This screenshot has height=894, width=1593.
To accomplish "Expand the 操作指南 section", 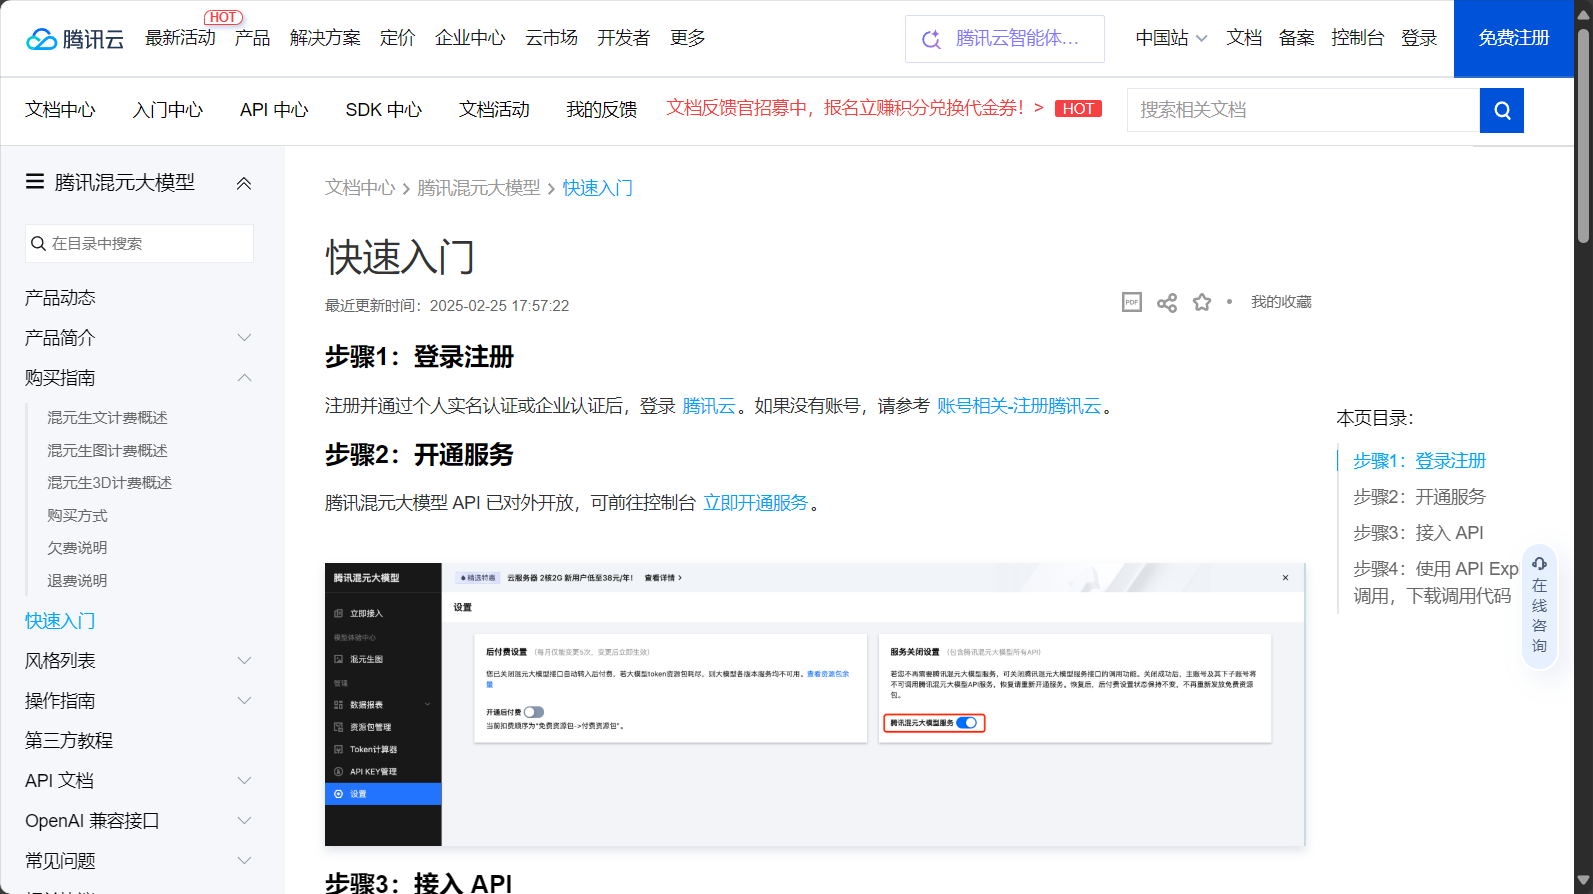I will (244, 701).
